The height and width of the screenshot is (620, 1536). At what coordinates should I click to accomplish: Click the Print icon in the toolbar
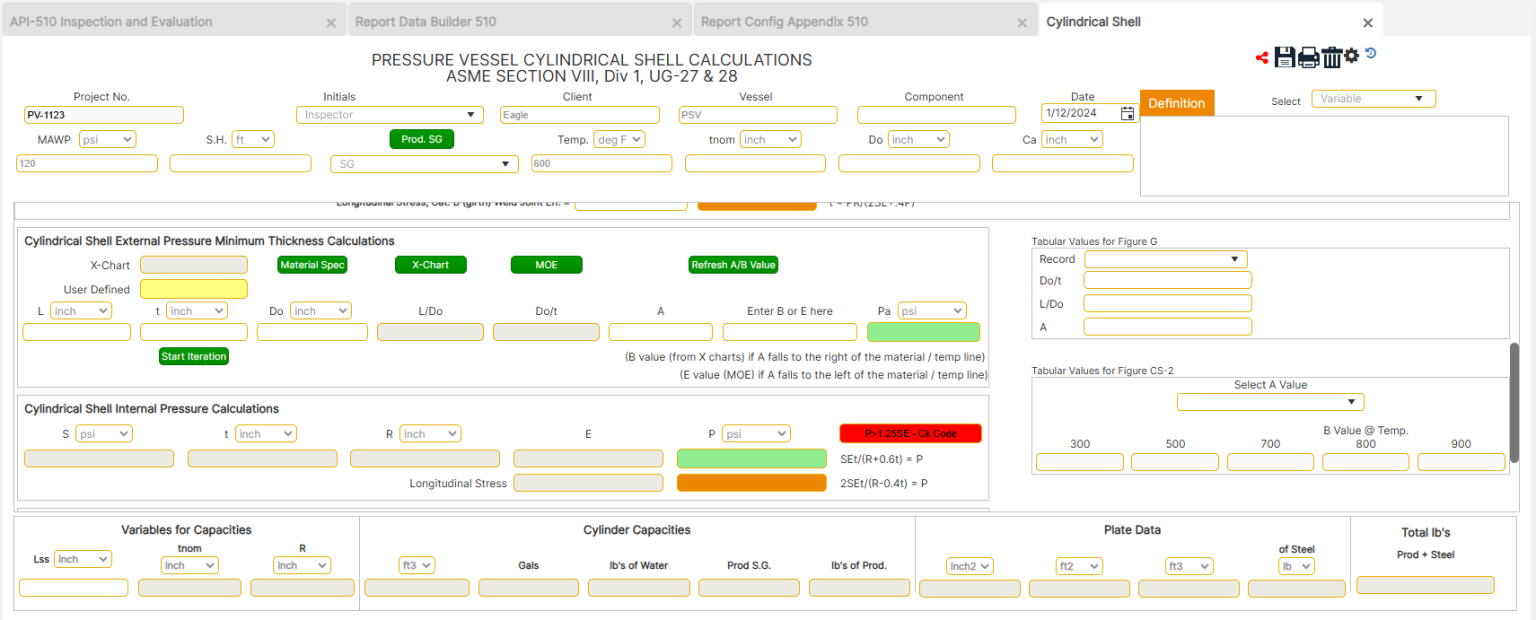click(x=1308, y=57)
